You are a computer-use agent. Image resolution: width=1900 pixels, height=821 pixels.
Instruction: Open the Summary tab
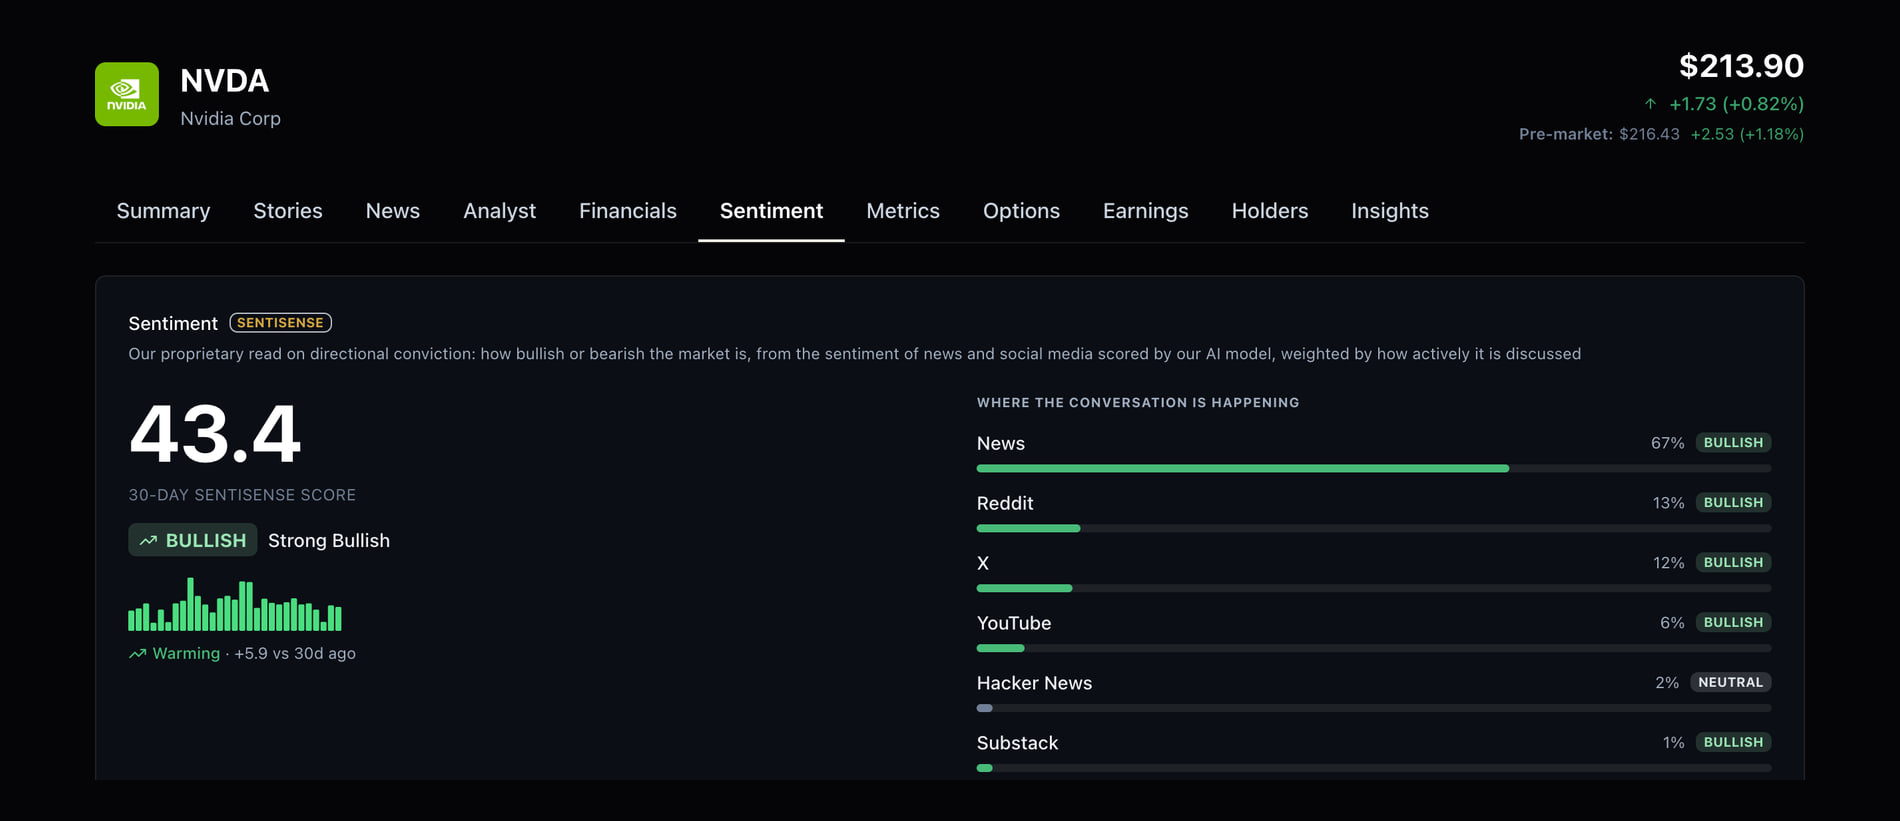163,211
